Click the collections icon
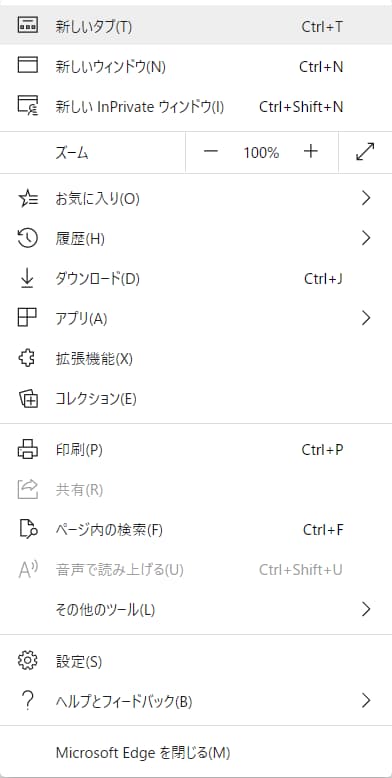 pos(28,398)
